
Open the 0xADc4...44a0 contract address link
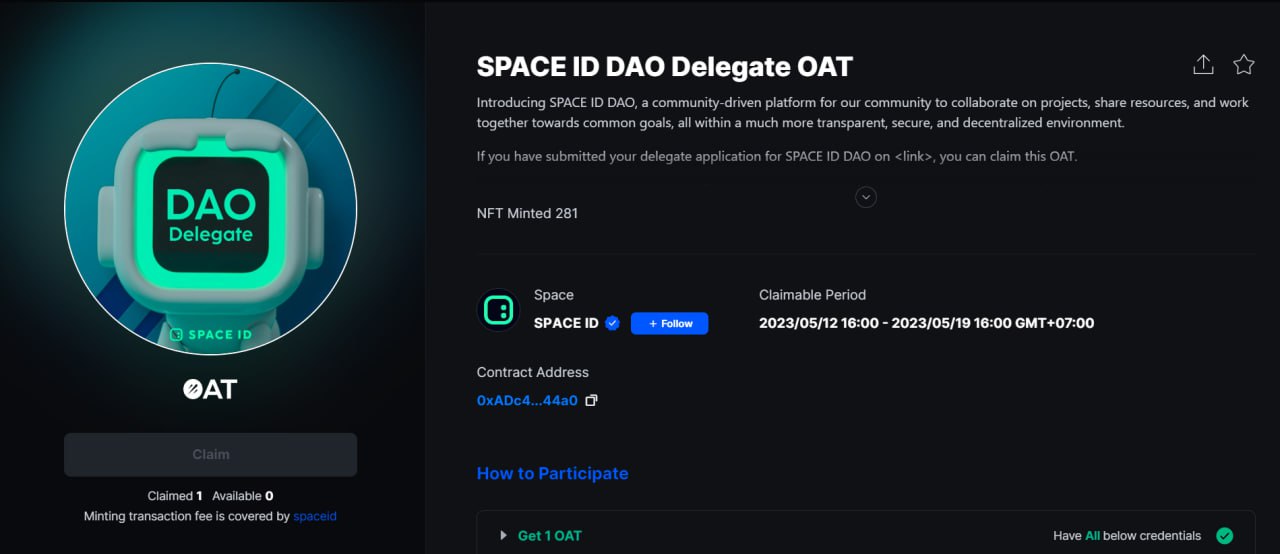pos(527,400)
